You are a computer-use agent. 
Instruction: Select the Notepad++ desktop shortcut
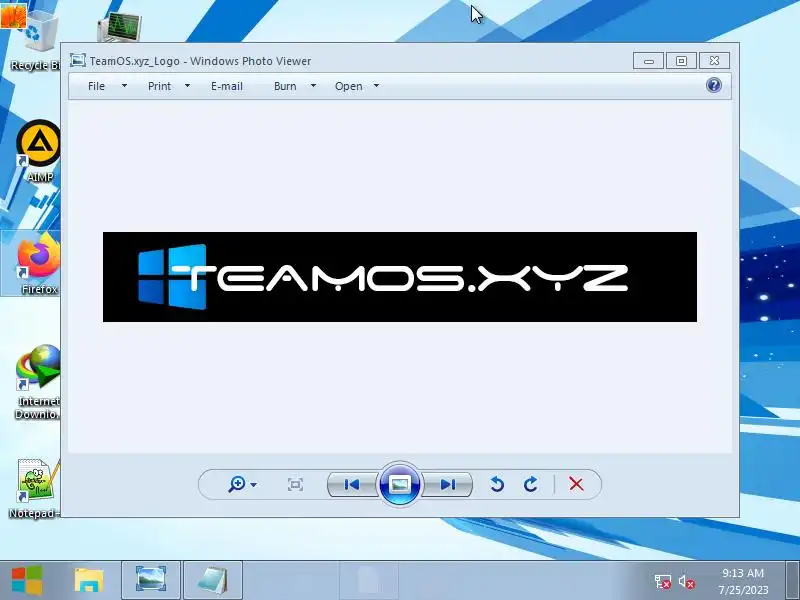pyautogui.click(x=35, y=488)
